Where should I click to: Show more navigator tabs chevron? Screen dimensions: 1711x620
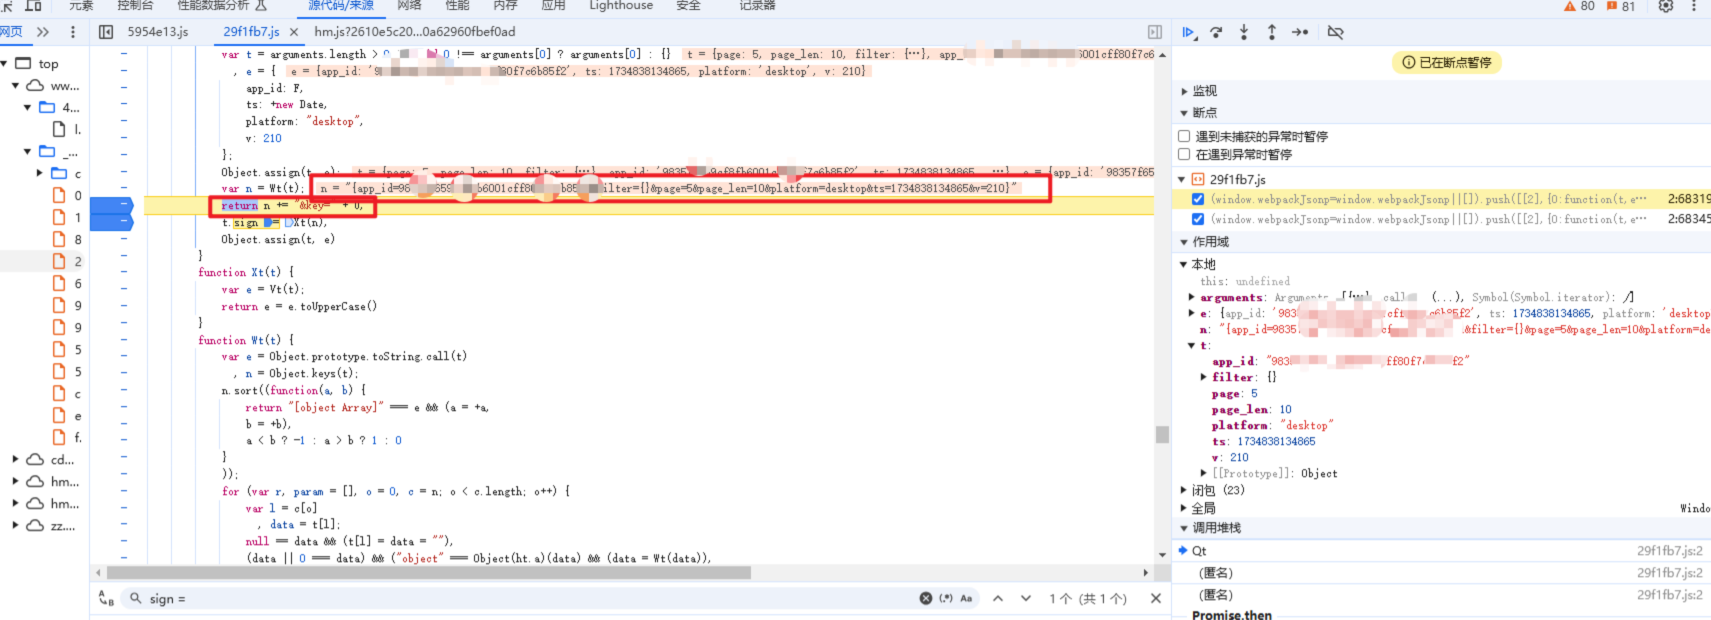43,32
